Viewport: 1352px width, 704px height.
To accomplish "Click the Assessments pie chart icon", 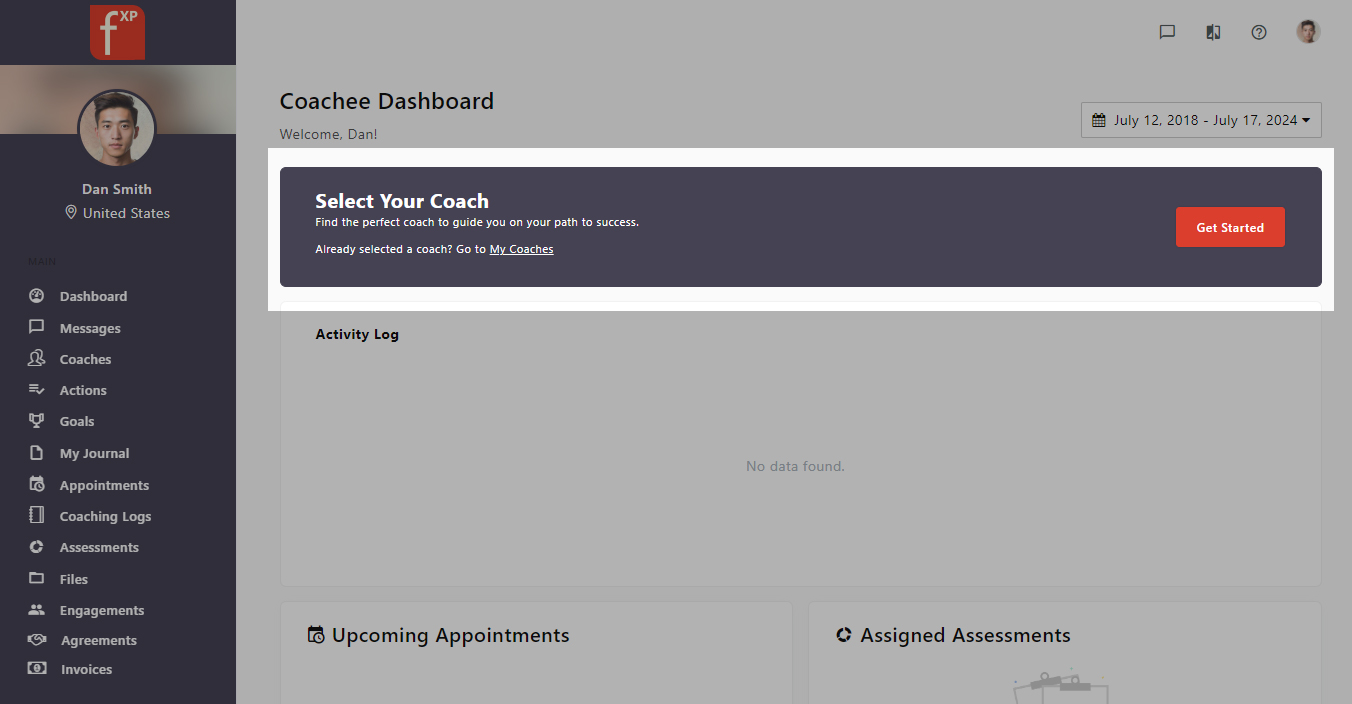I will (37, 547).
